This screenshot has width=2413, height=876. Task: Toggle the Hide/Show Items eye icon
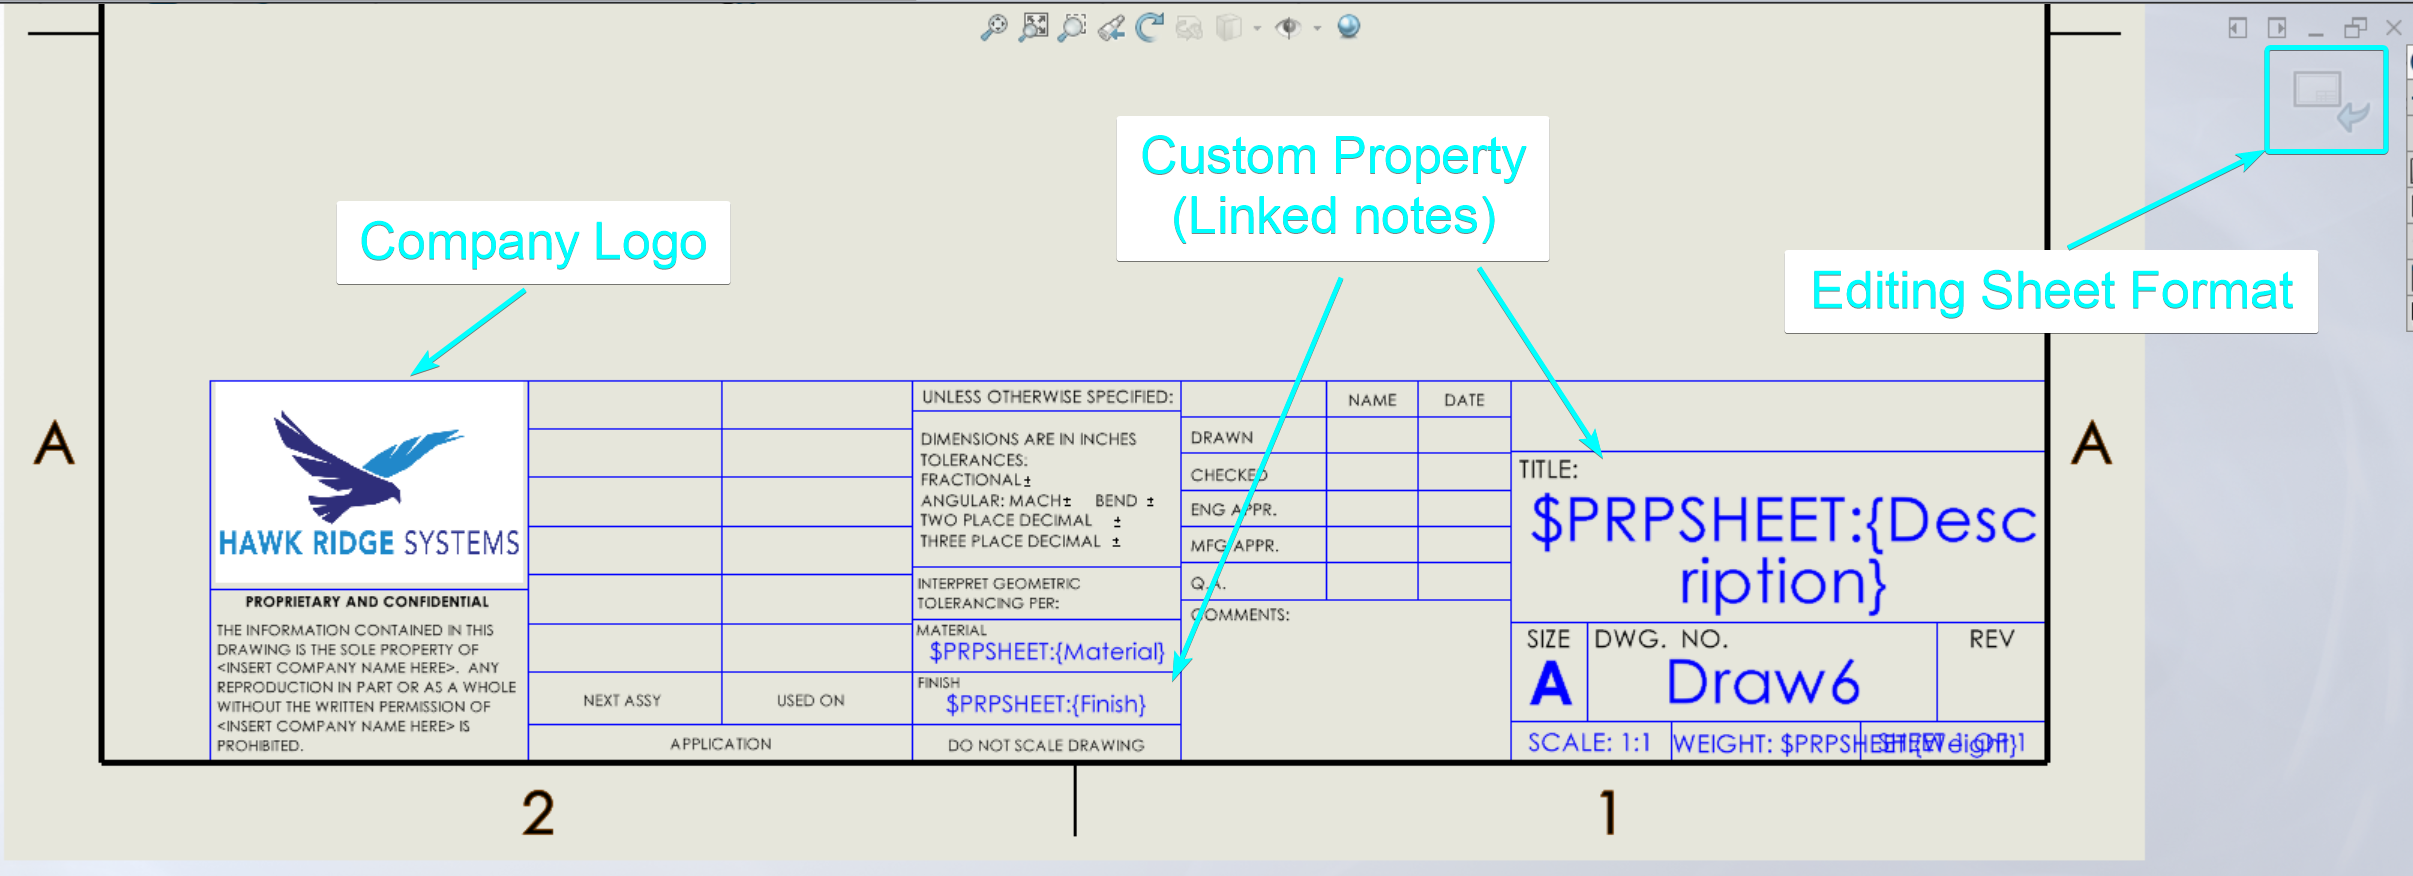1288,28
